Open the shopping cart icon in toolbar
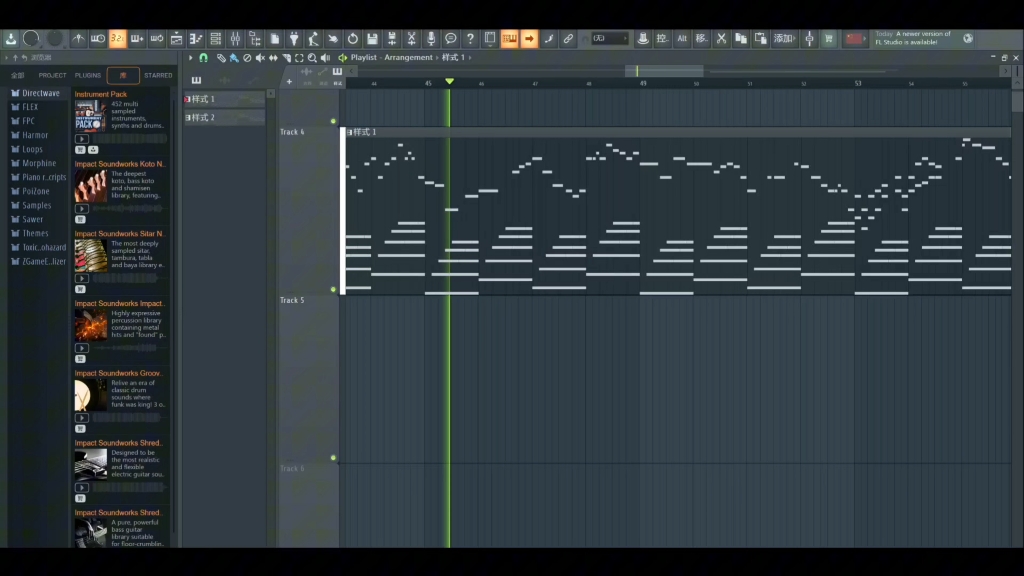Image resolution: width=1024 pixels, height=576 pixels. coord(829,39)
